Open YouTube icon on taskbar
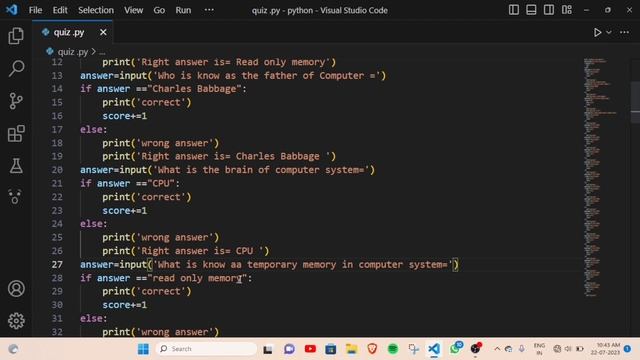 click(310, 349)
